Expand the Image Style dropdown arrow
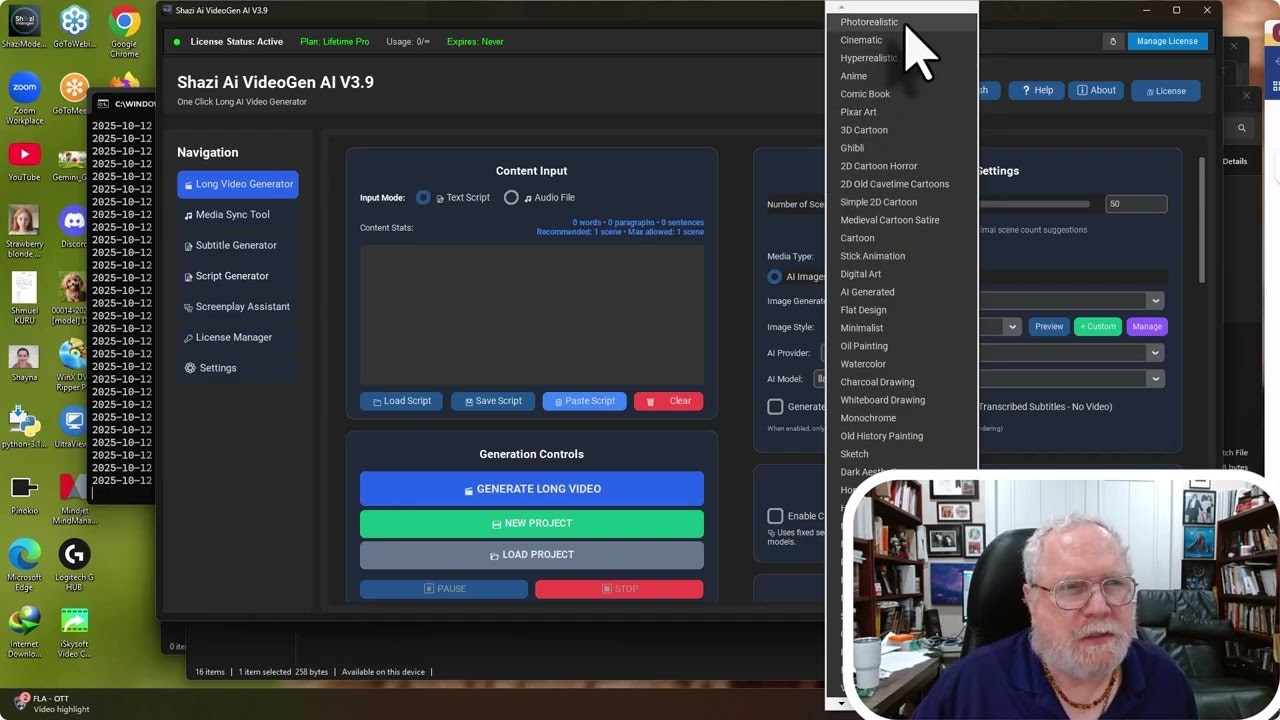 1012,326
